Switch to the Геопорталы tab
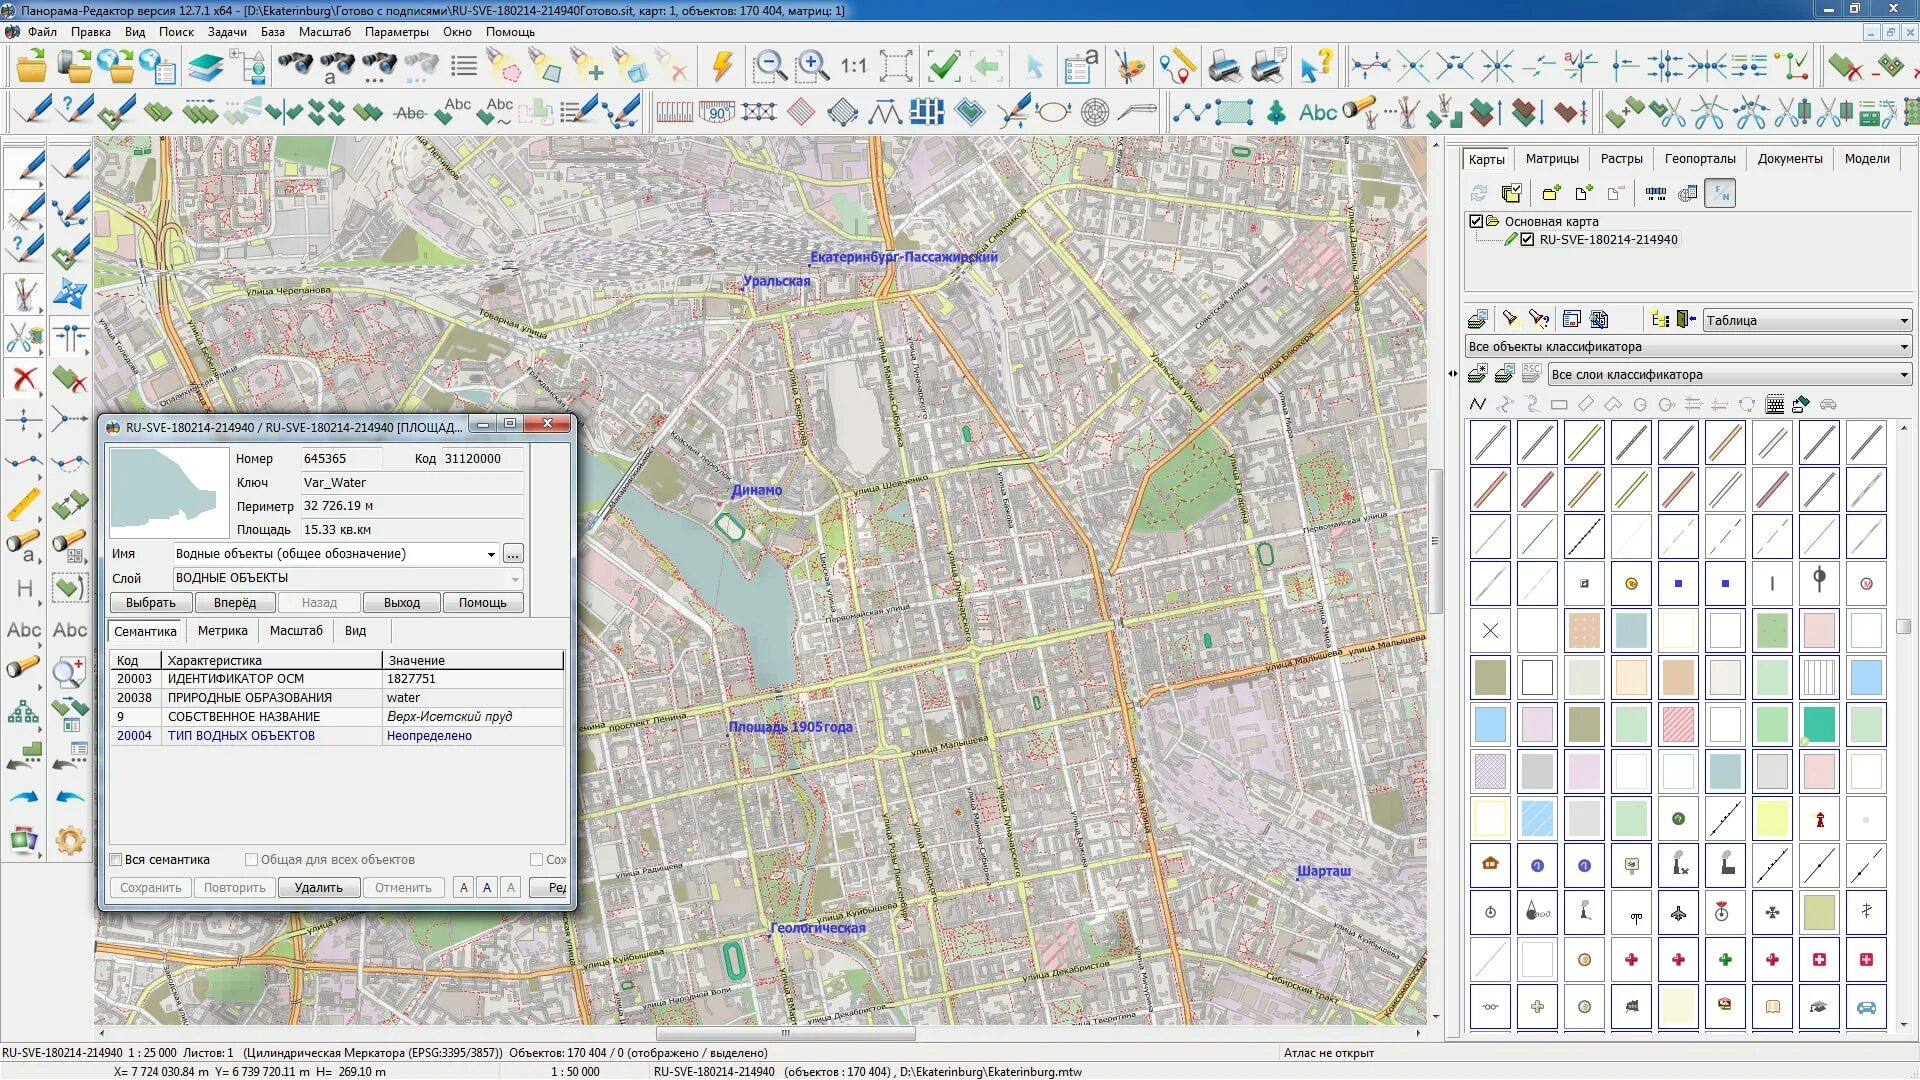The image size is (1920, 1080). (x=1700, y=158)
